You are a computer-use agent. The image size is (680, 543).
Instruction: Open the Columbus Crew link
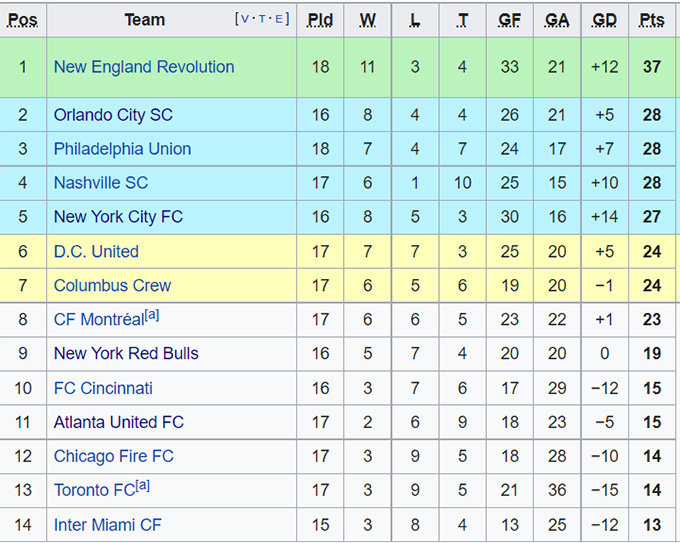tap(112, 286)
